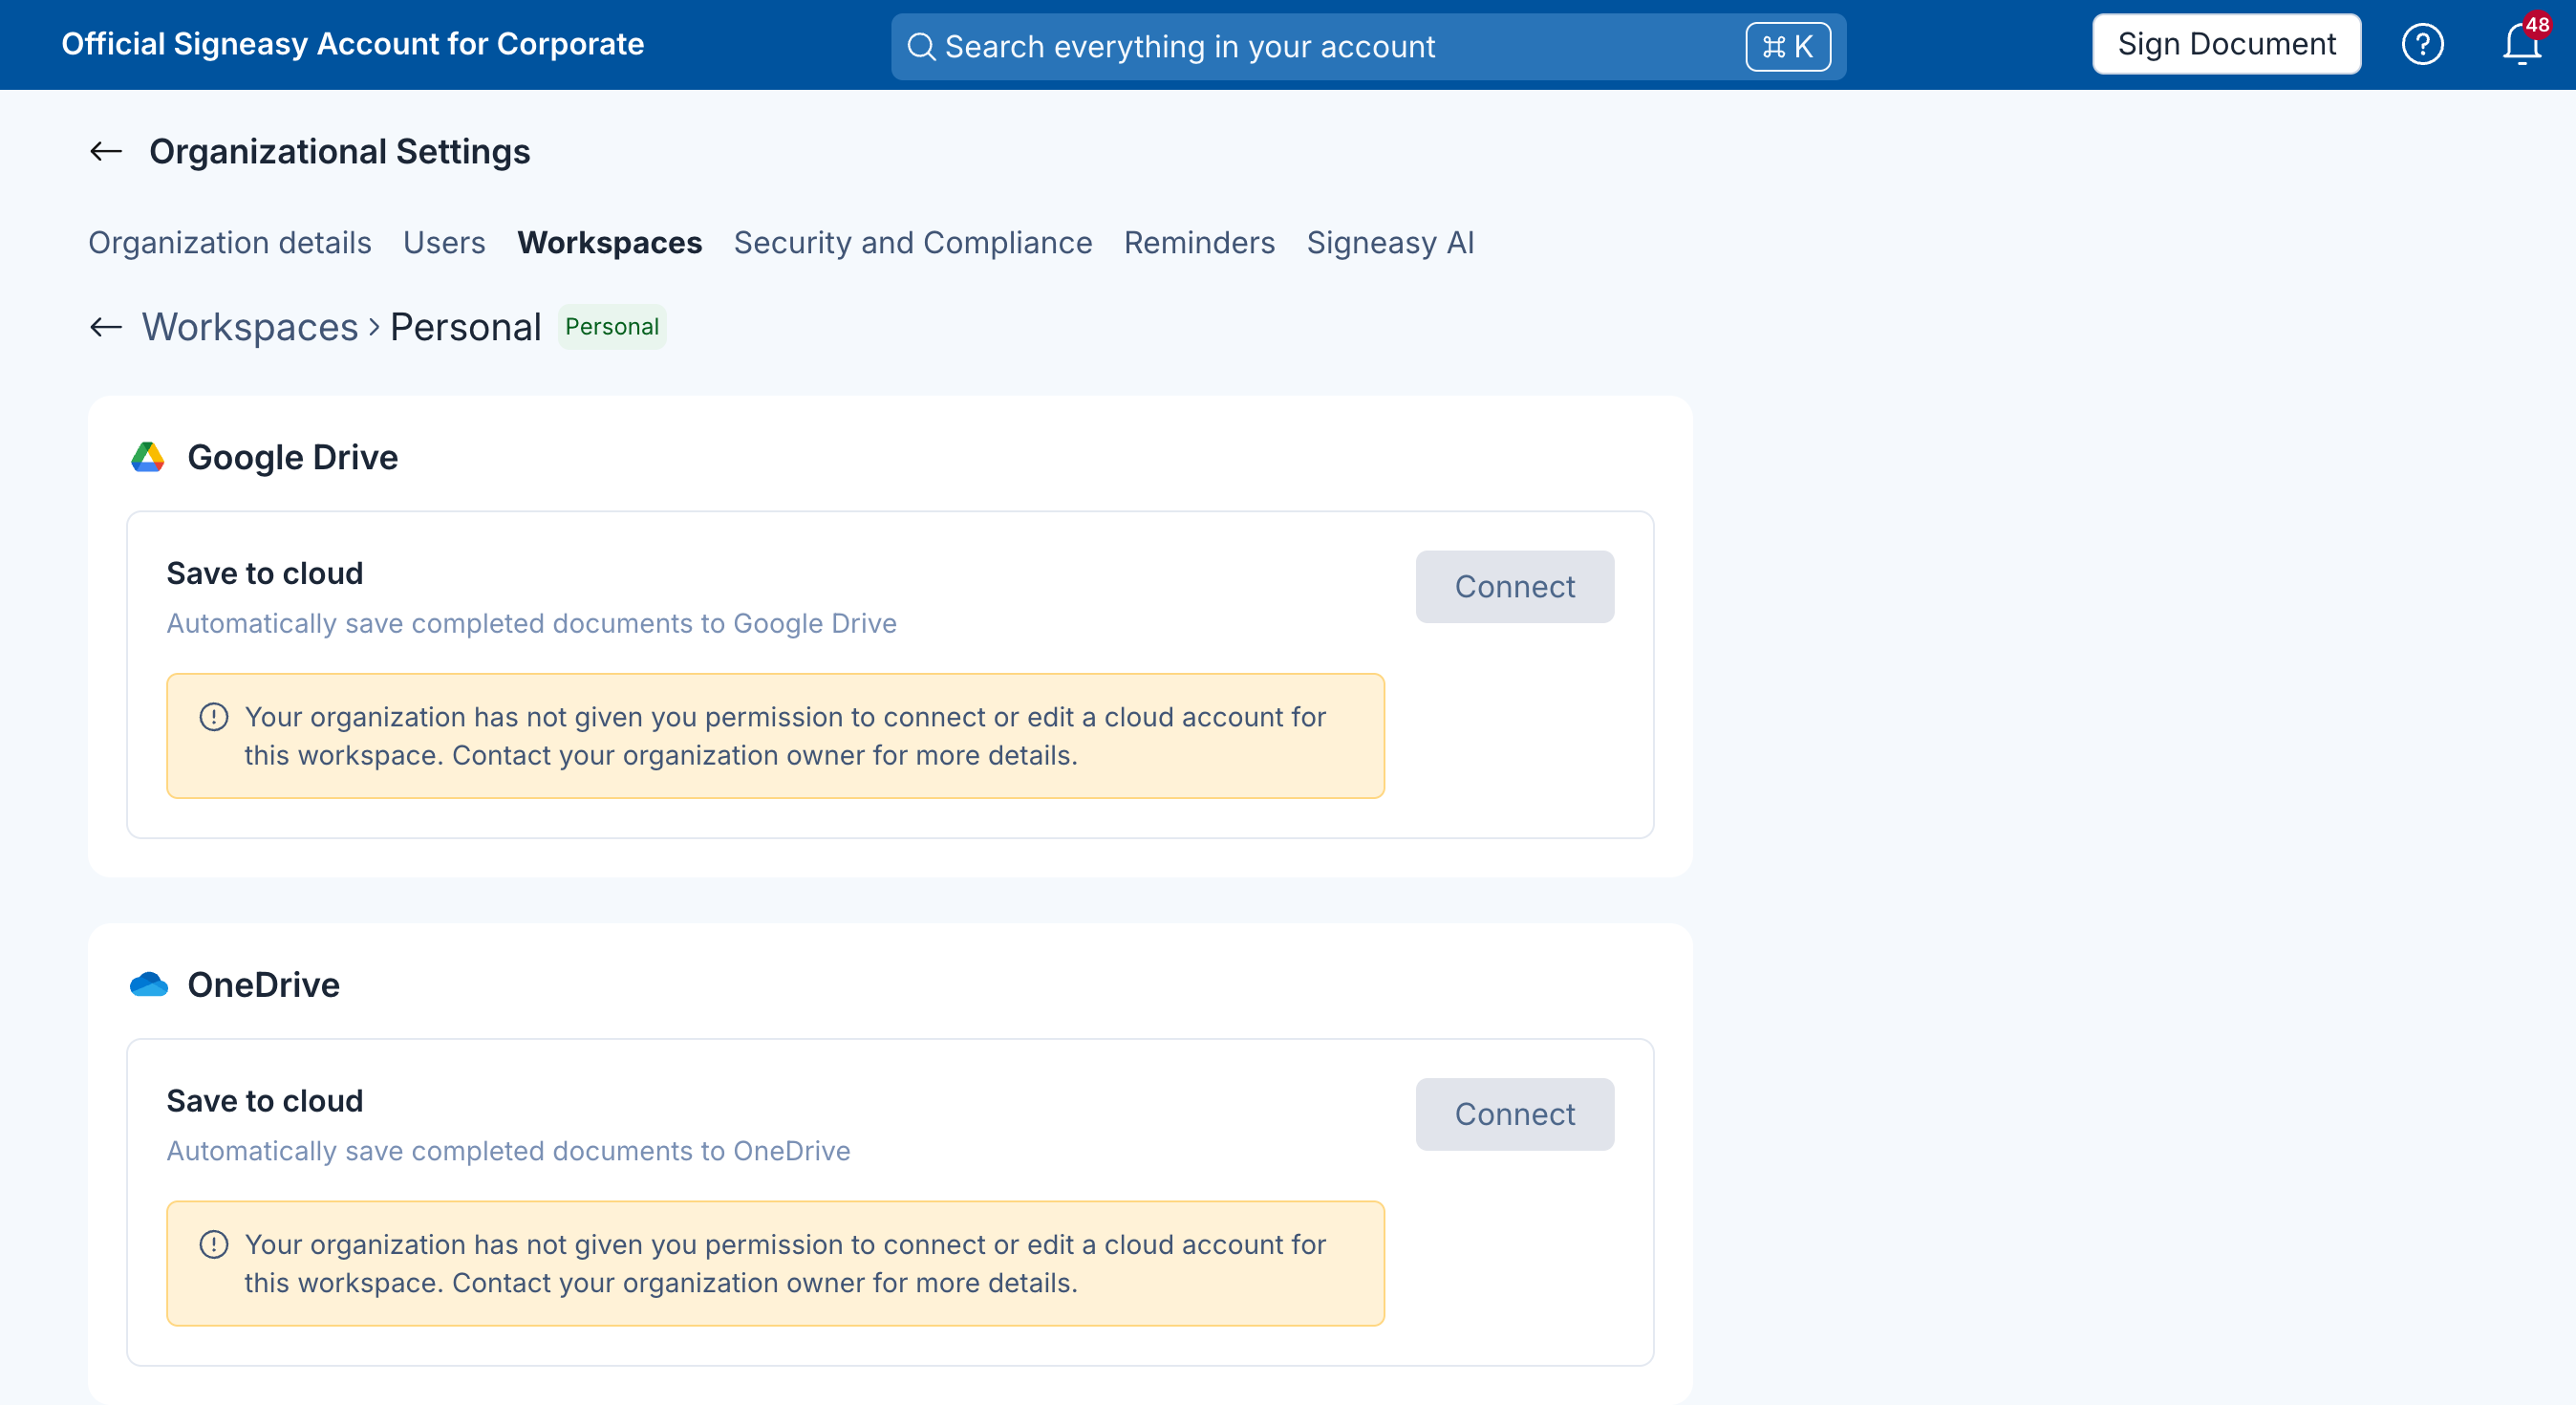
Task: Click the permission notice text in OneDrive card
Action: [x=785, y=1264]
